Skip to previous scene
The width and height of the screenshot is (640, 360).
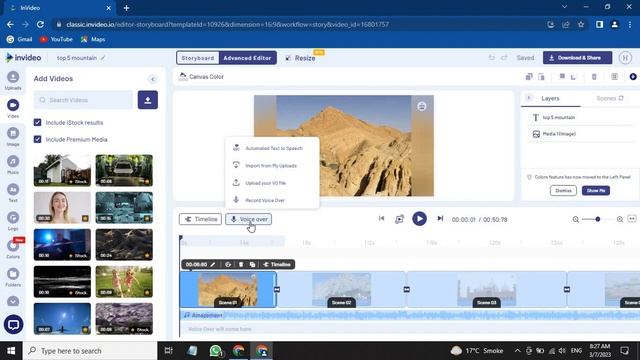click(x=381, y=219)
